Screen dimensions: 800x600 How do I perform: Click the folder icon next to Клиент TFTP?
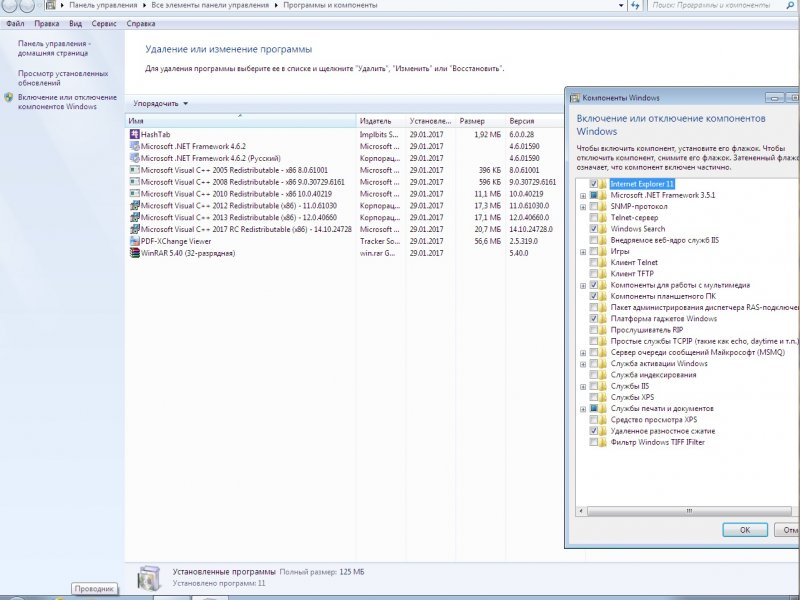(x=603, y=273)
